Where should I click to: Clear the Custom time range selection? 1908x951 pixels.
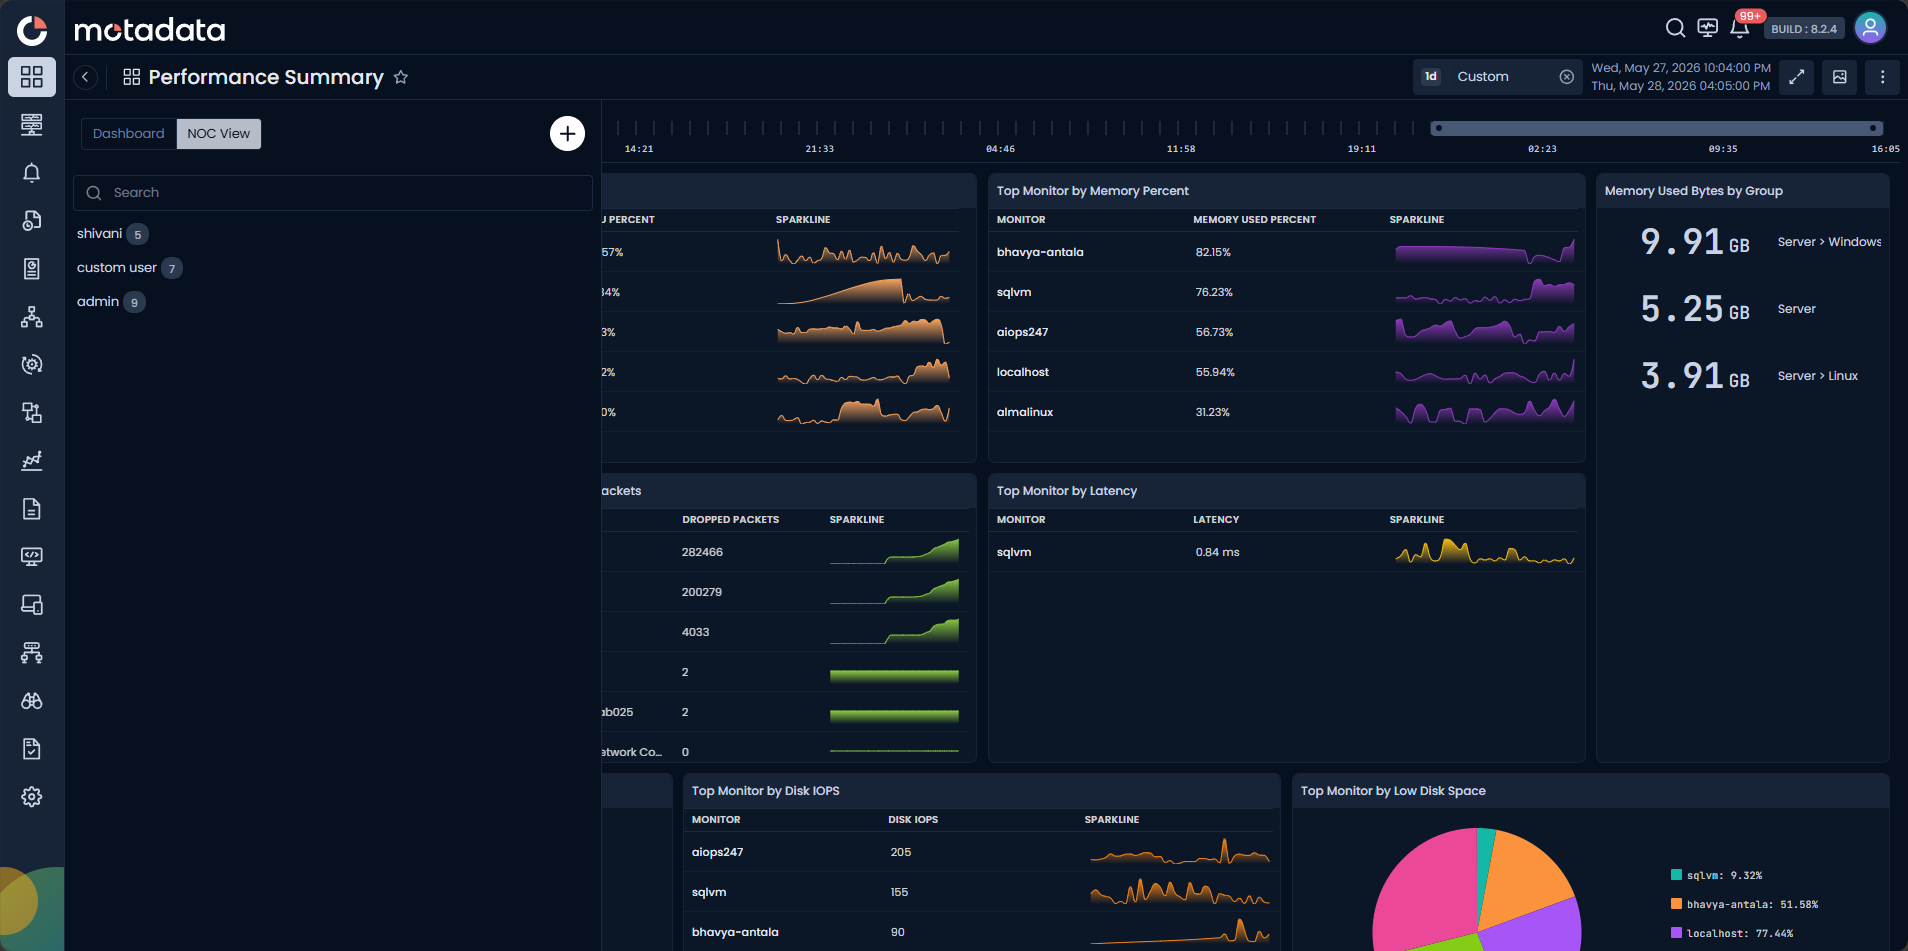(x=1567, y=77)
